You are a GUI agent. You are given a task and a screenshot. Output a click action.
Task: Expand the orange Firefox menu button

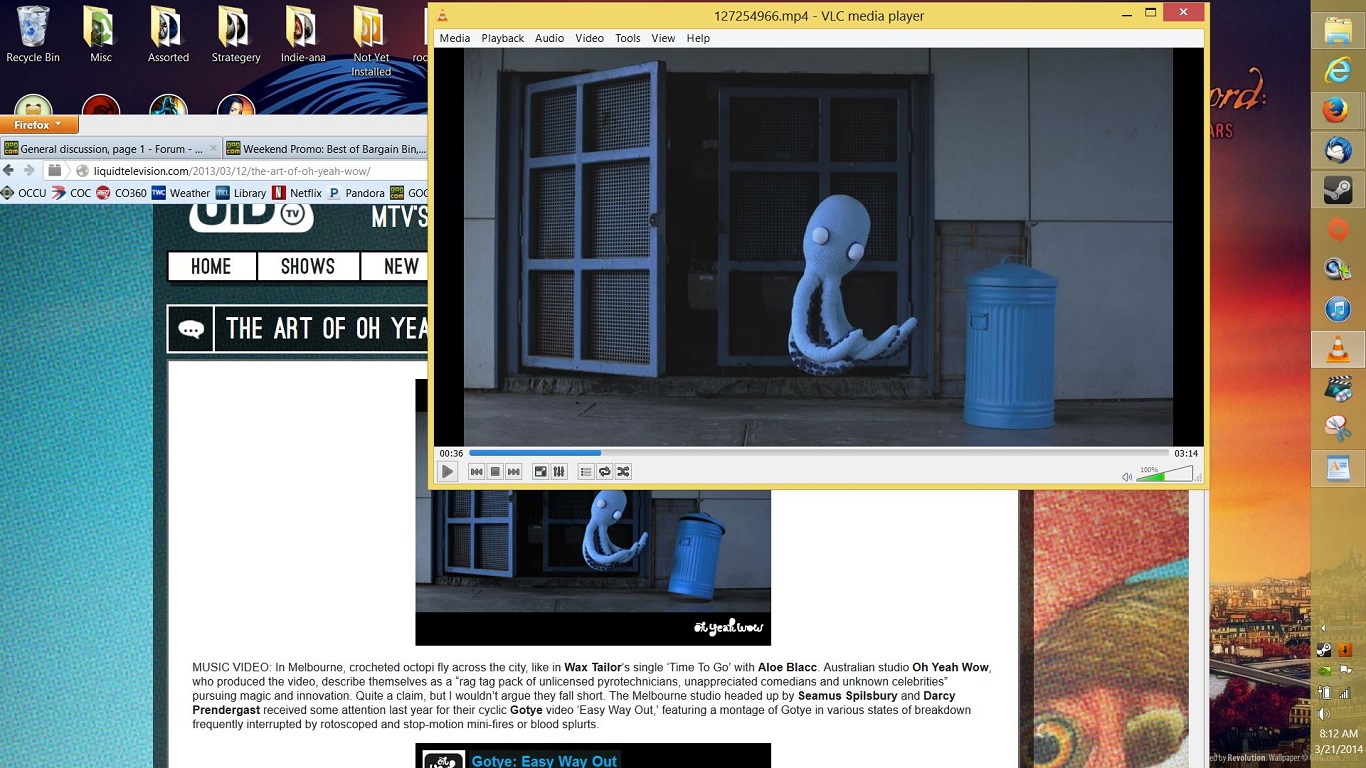coord(39,125)
